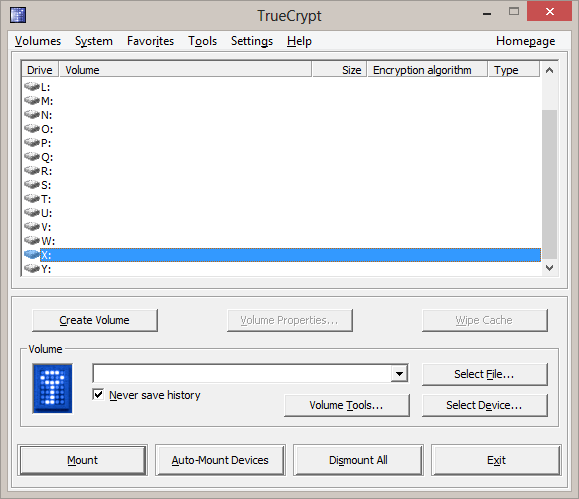Click the Volume Tools... button
Image resolution: width=579 pixels, height=499 pixels.
click(x=346, y=405)
